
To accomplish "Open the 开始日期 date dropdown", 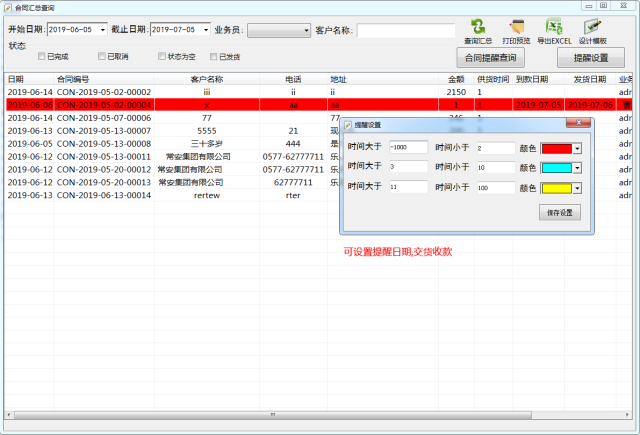I will [102, 30].
